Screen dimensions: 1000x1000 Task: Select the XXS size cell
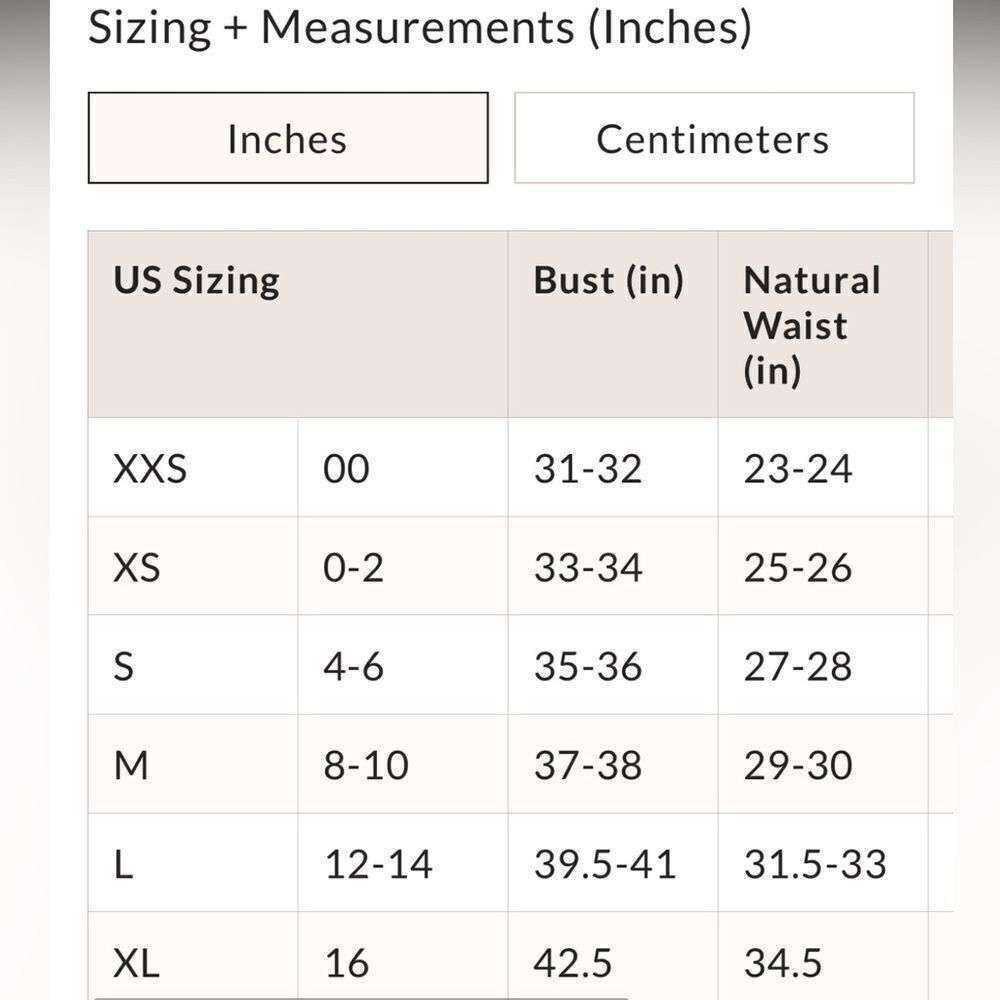[x=150, y=468]
